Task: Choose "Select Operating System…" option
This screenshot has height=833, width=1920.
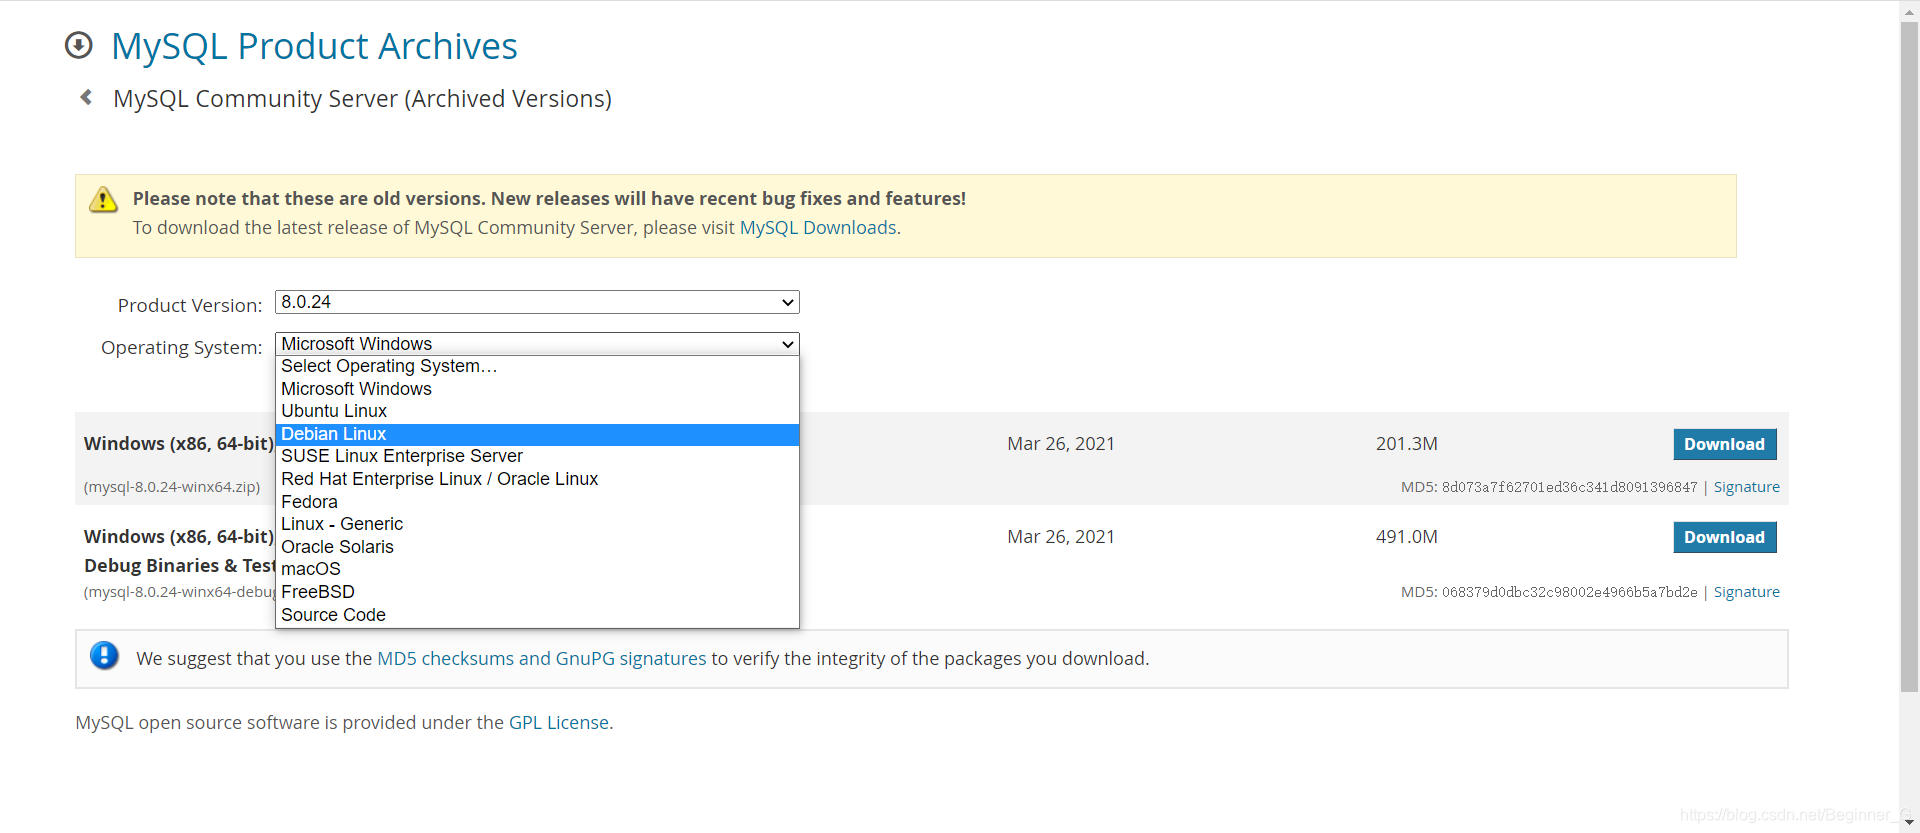Action: (x=537, y=366)
